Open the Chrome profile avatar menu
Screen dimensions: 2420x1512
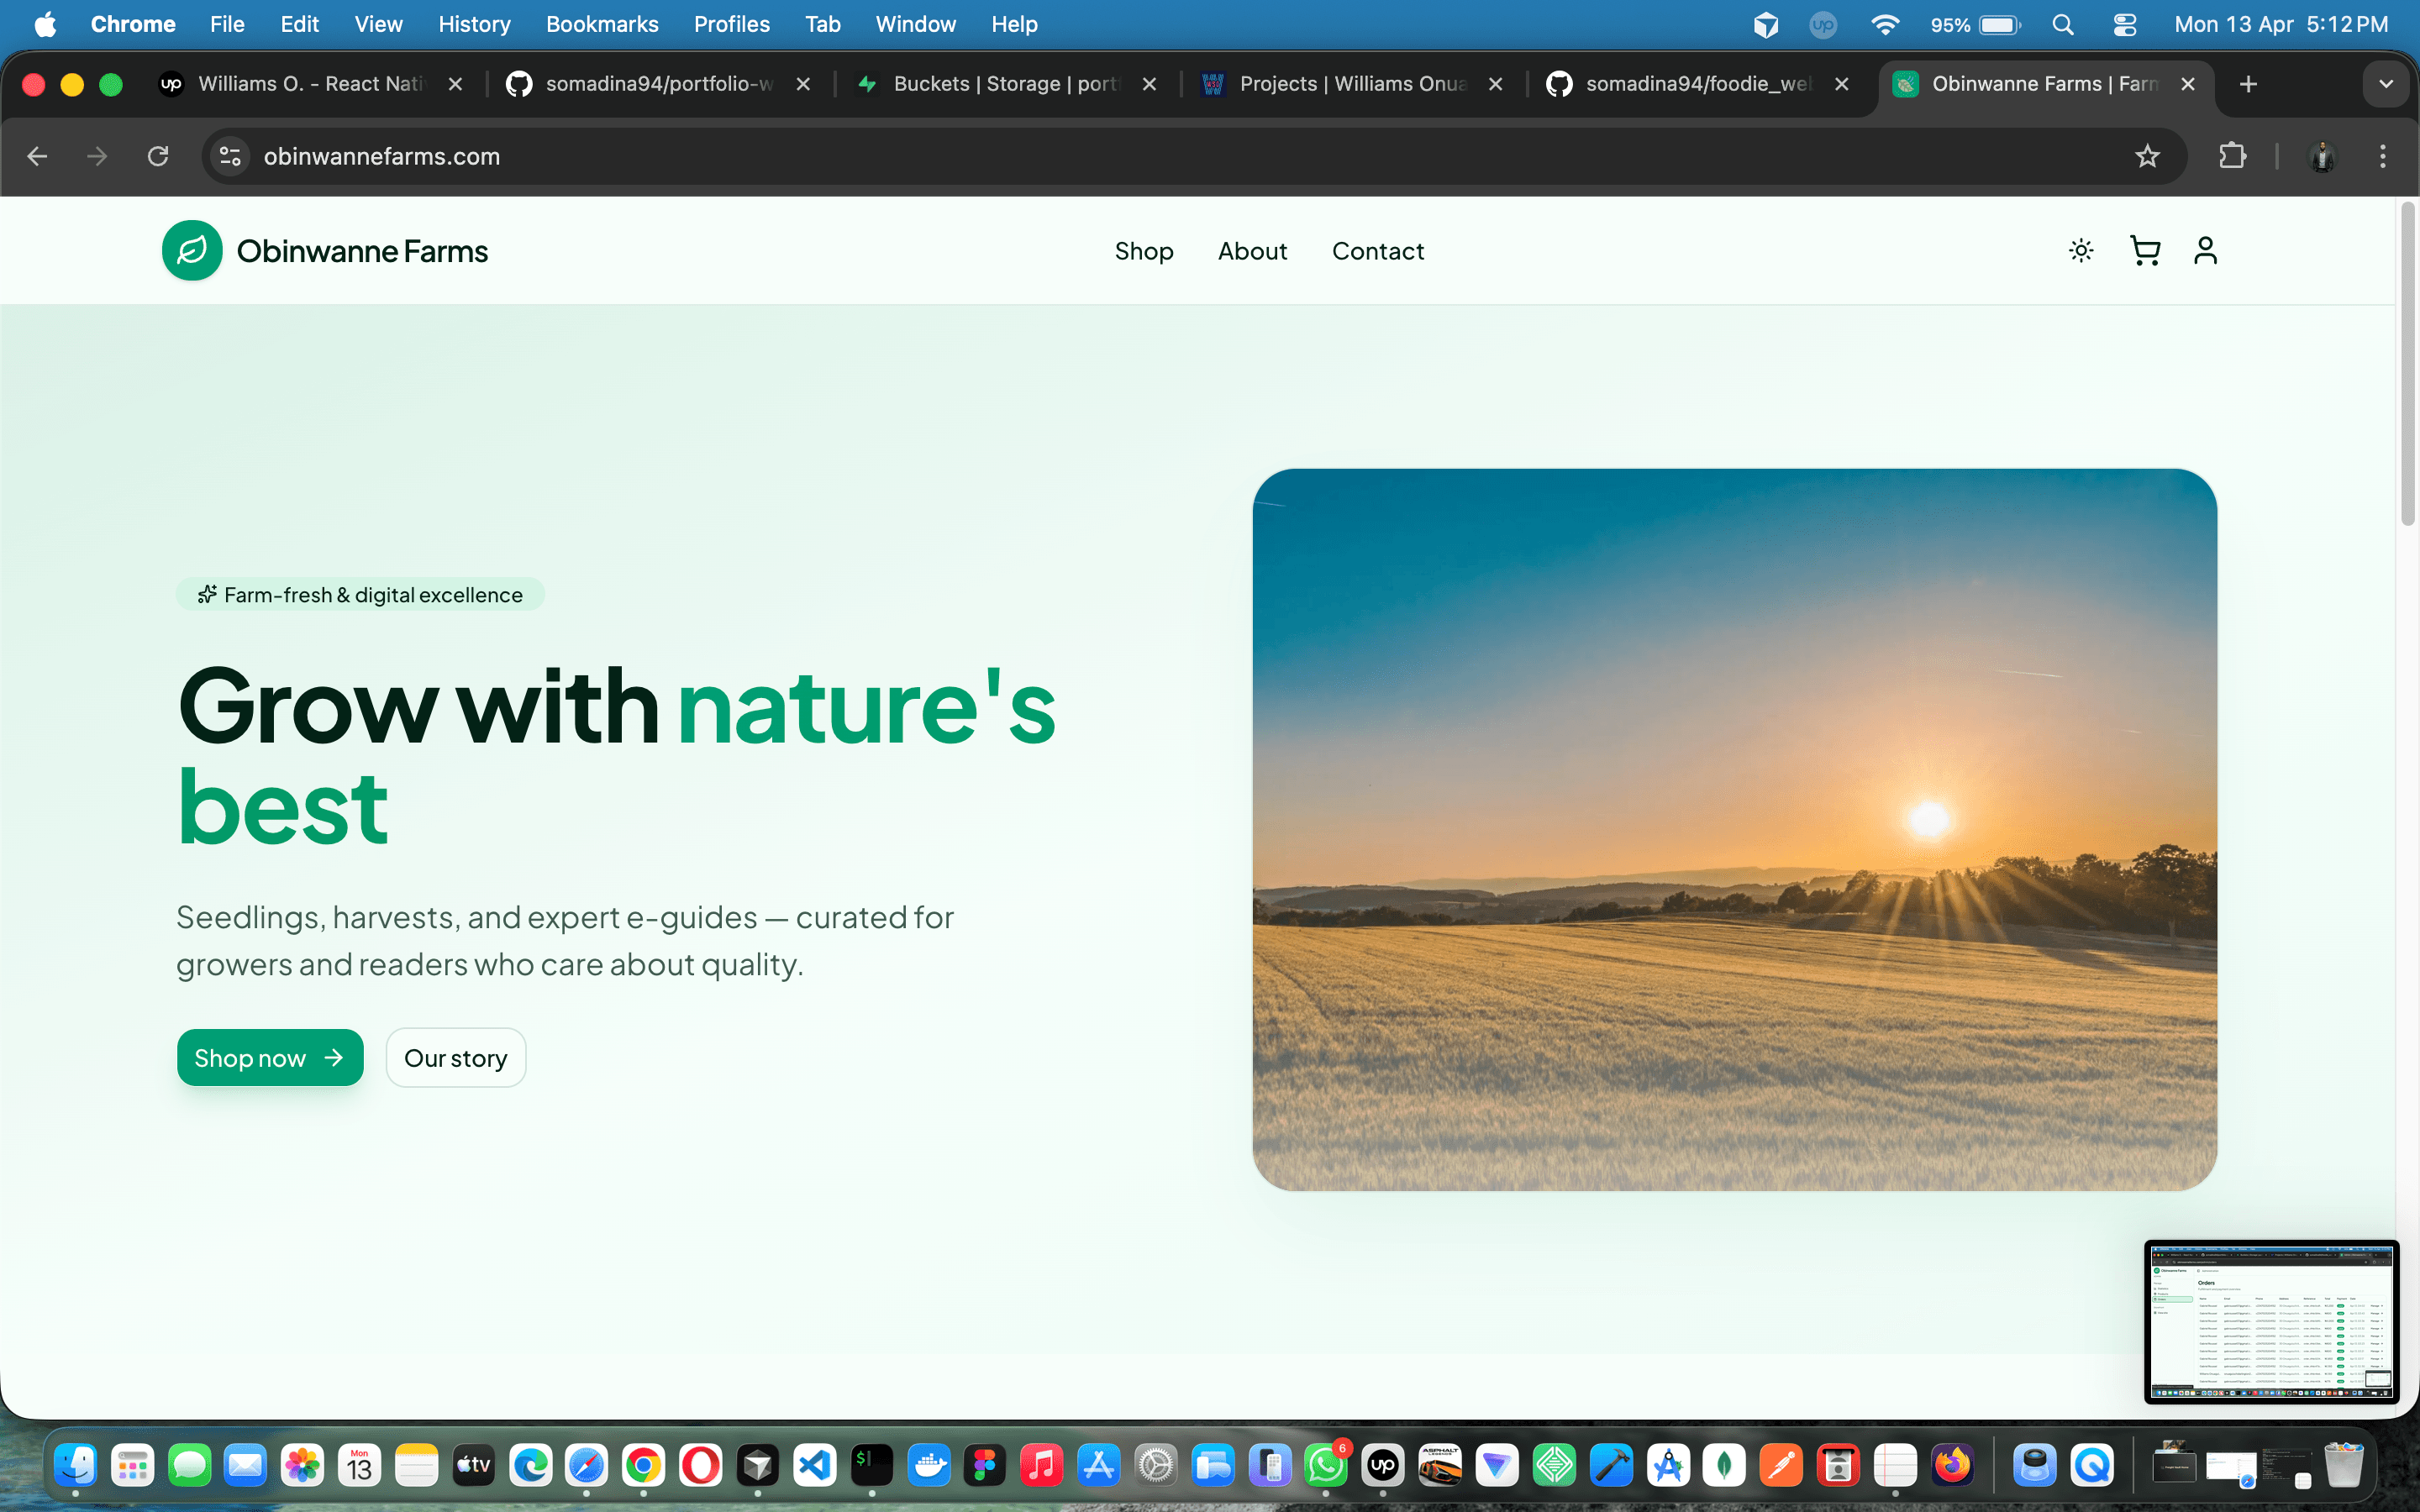click(2322, 156)
